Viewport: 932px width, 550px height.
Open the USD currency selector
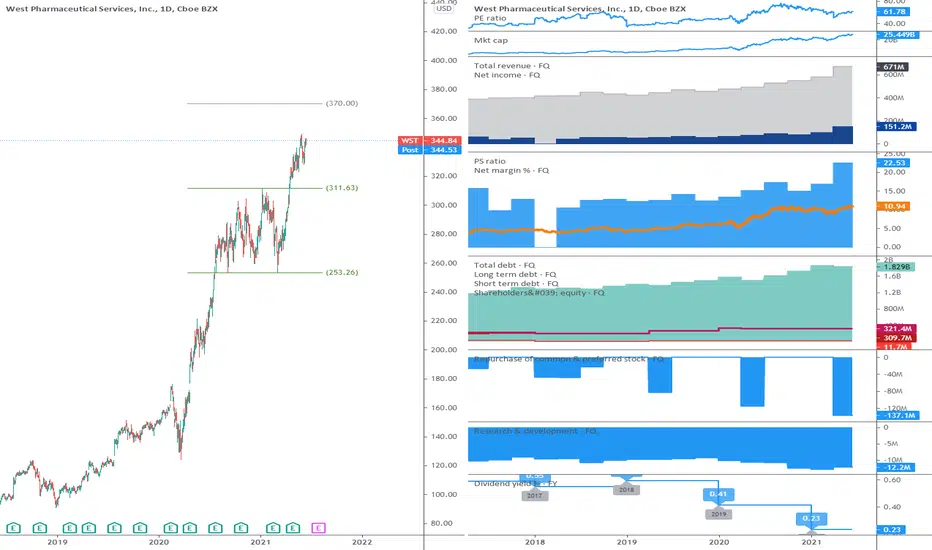coord(443,8)
